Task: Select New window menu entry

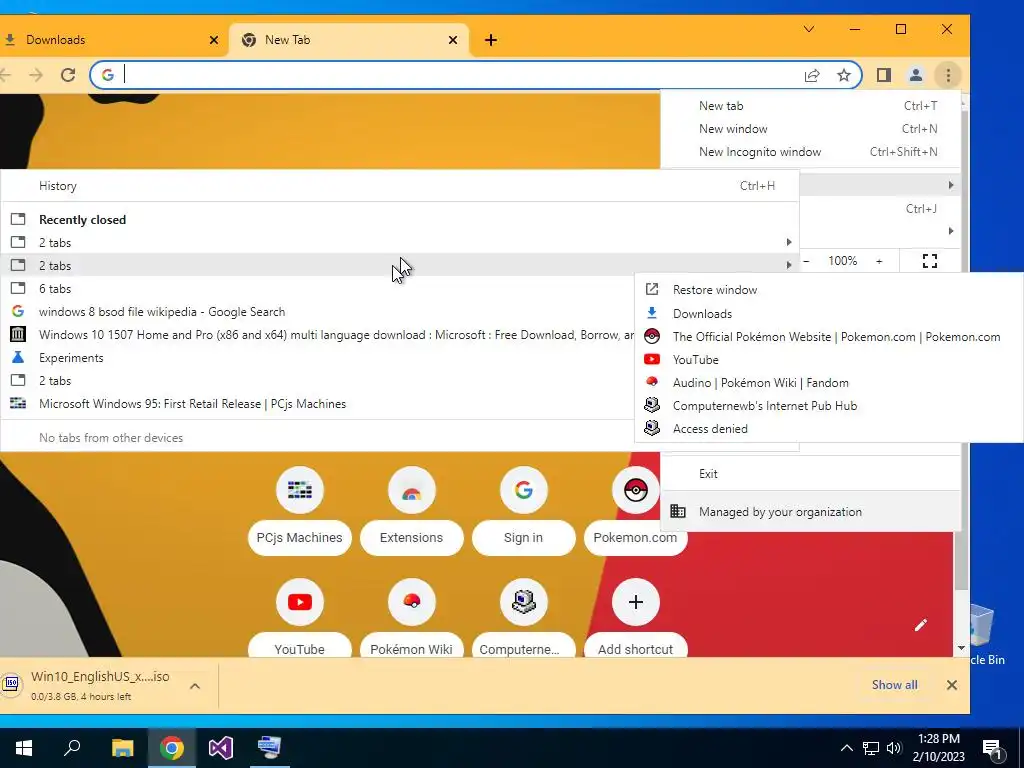Action: pyautogui.click(x=810, y=129)
